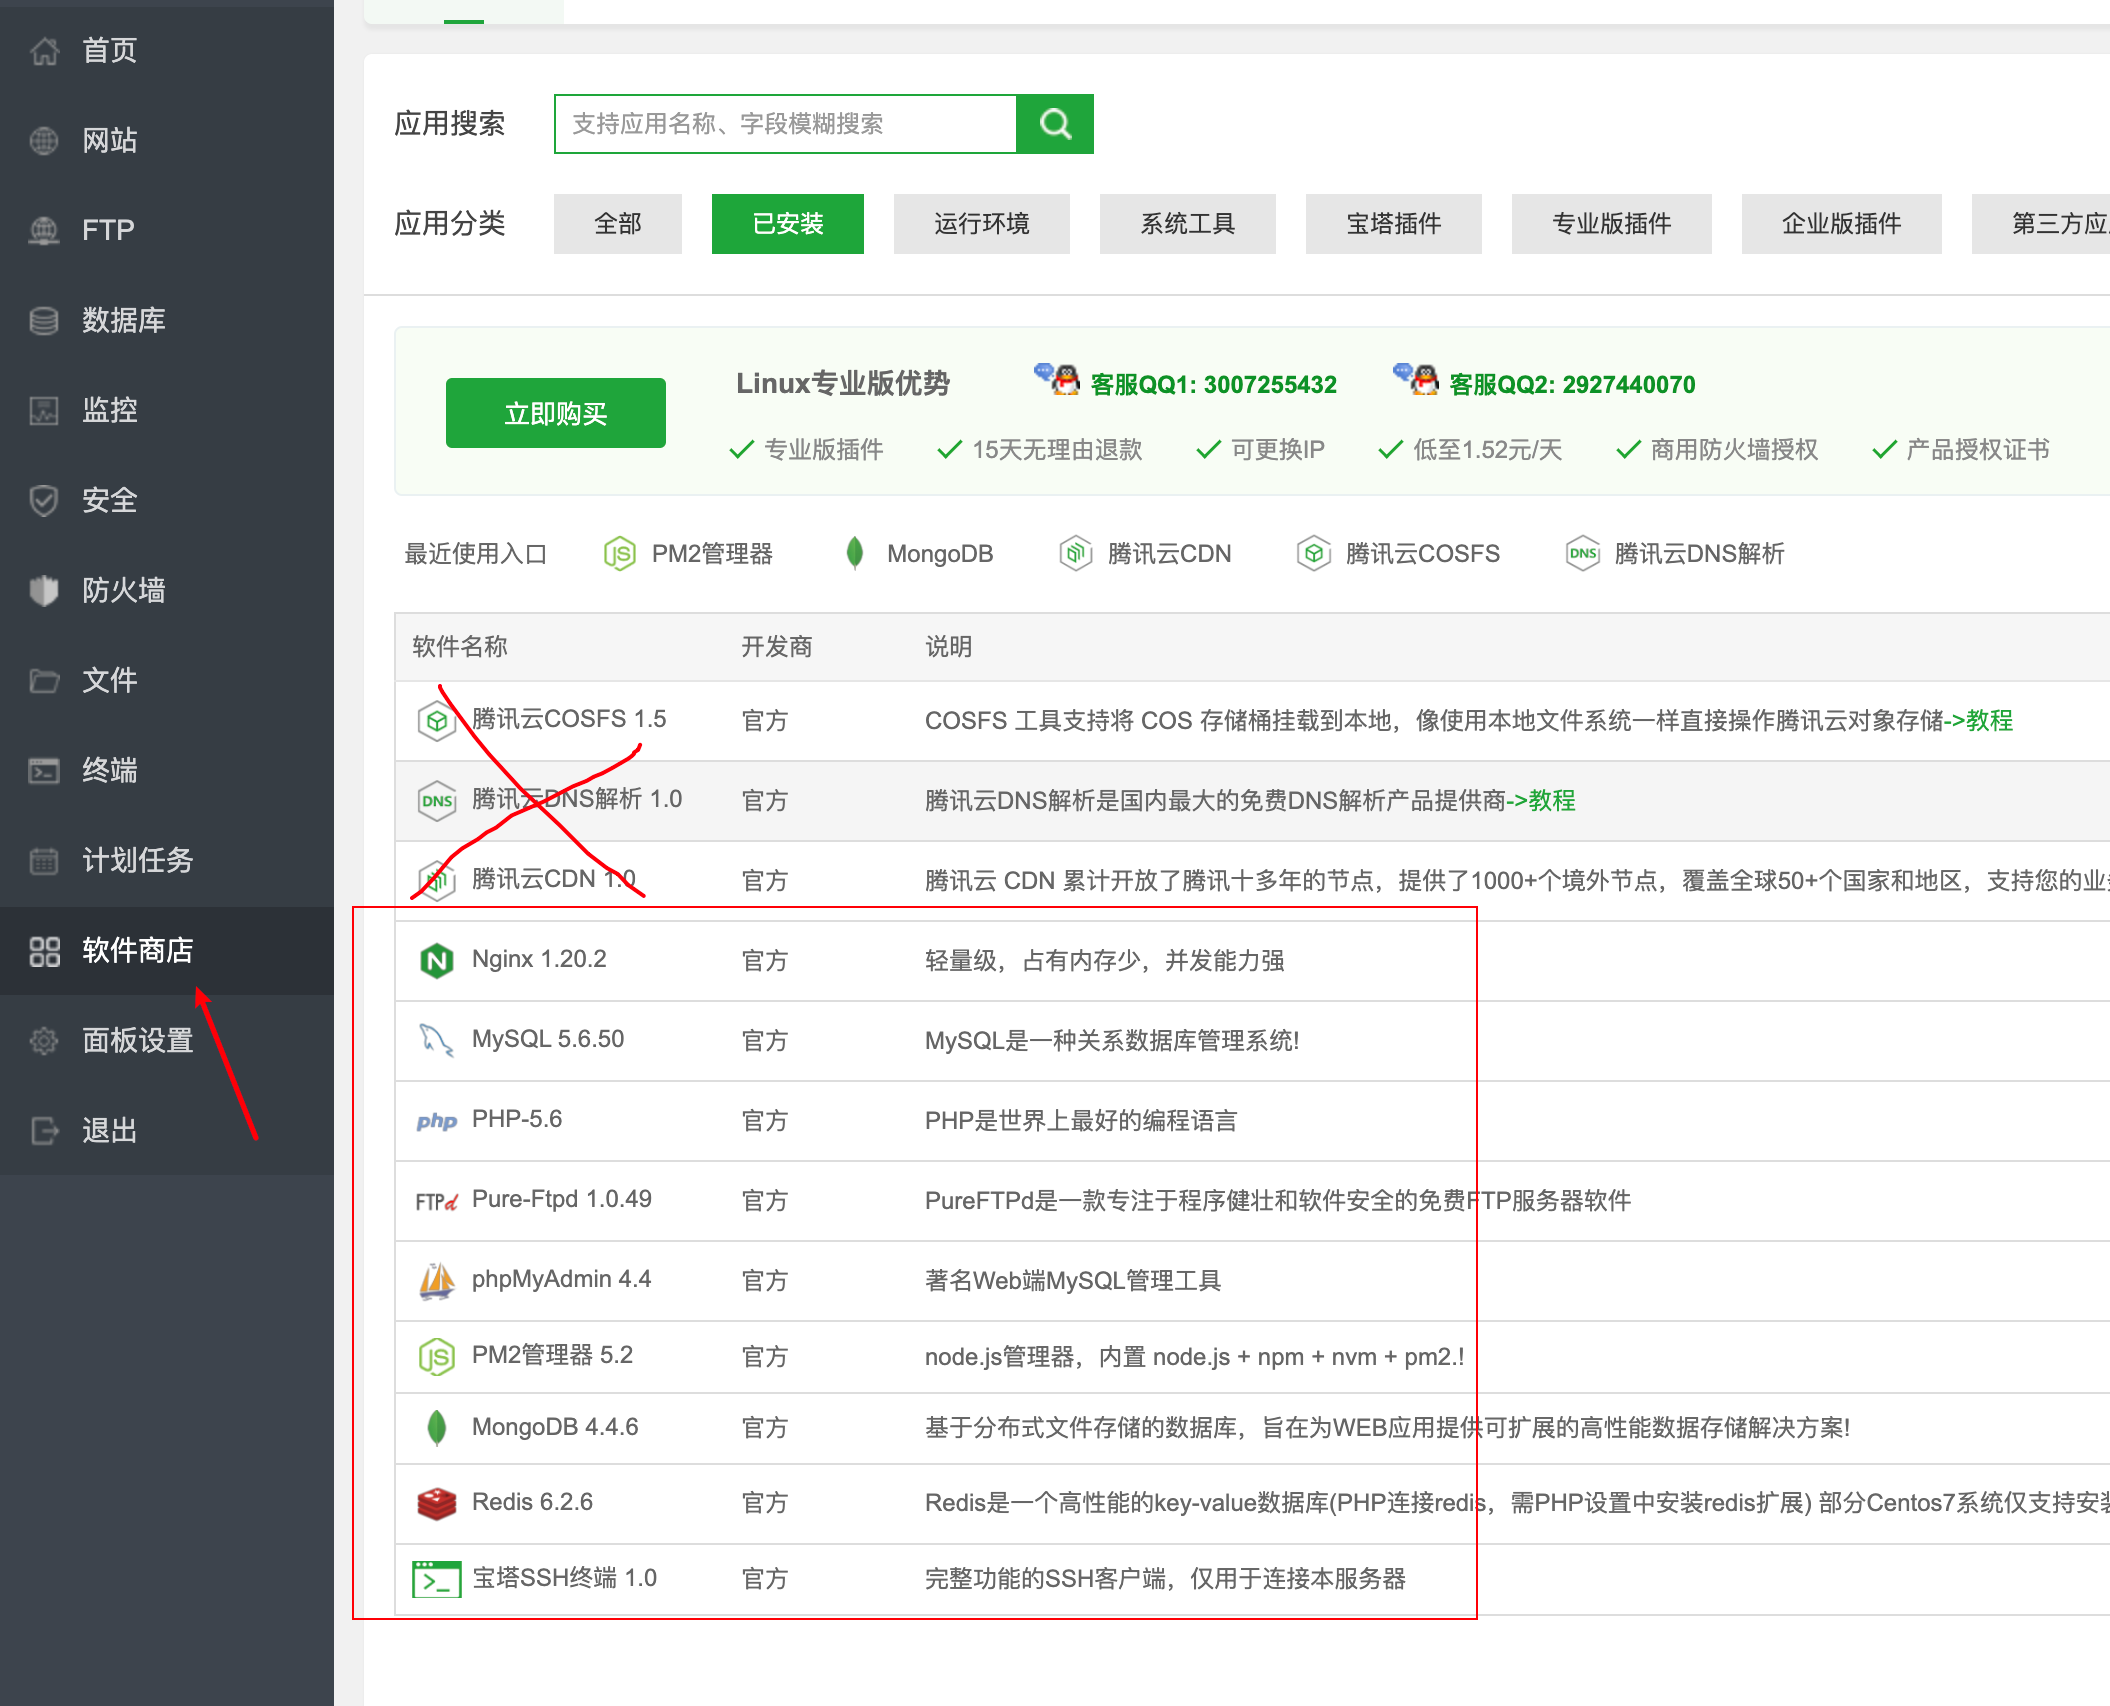The image size is (2110, 1706).
Task: Click the 计划任务 calendar icon
Action: (x=44, y=860)
